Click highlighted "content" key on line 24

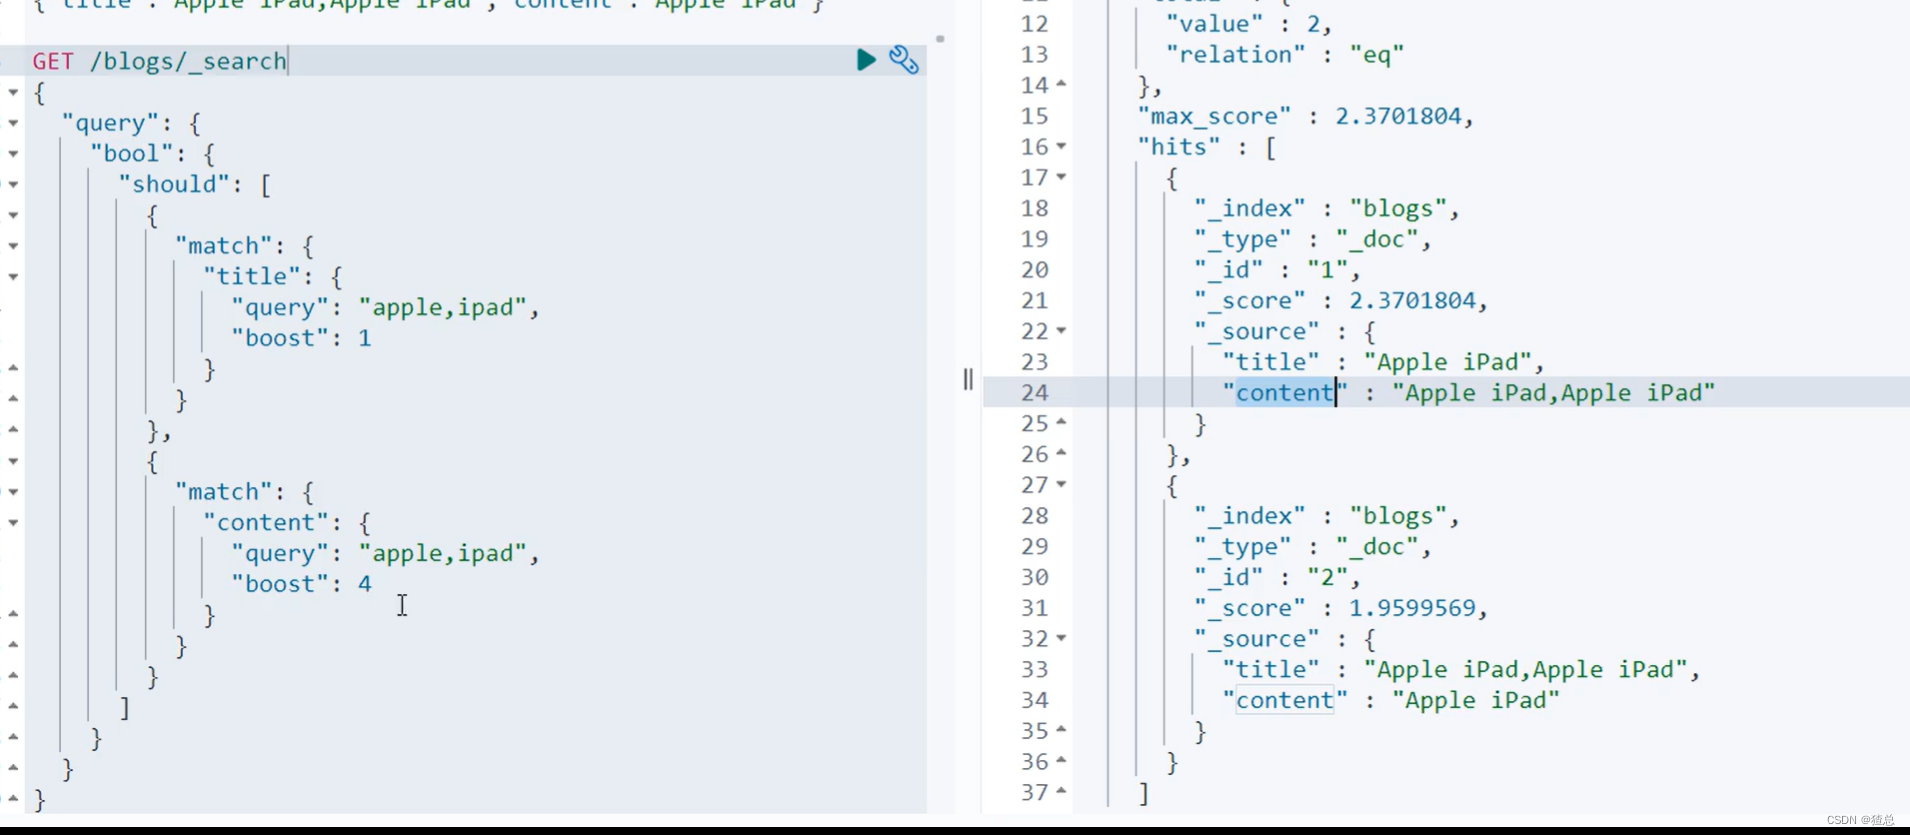click(1285, 393)
